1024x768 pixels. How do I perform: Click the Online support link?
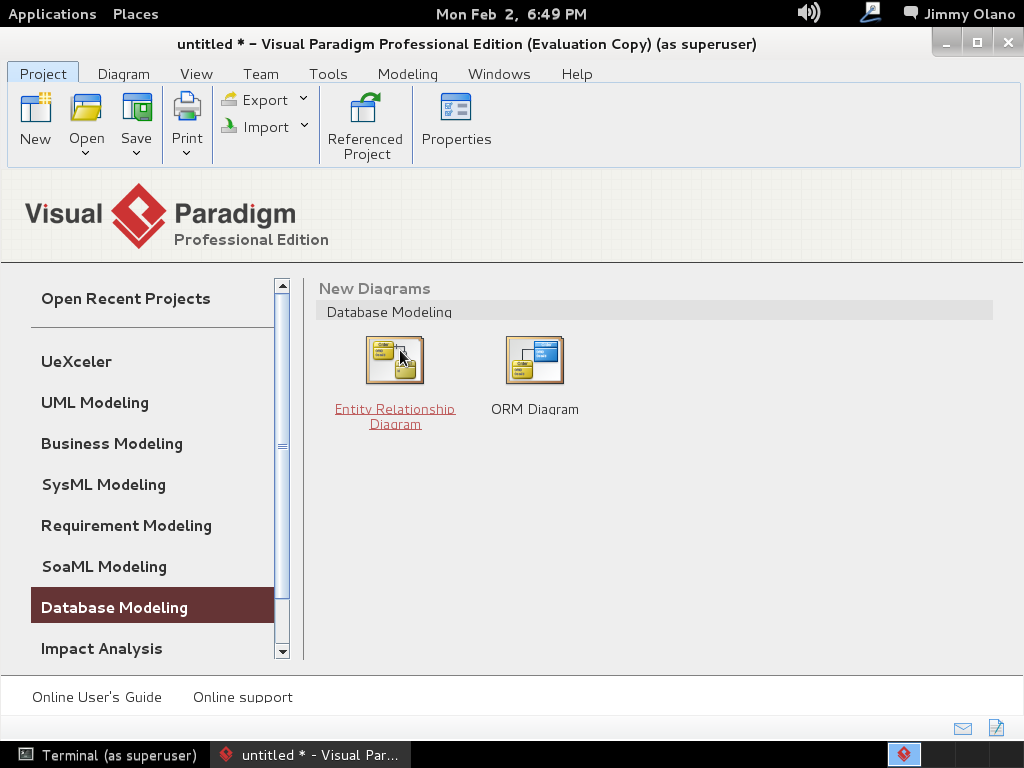pos(243,697)
